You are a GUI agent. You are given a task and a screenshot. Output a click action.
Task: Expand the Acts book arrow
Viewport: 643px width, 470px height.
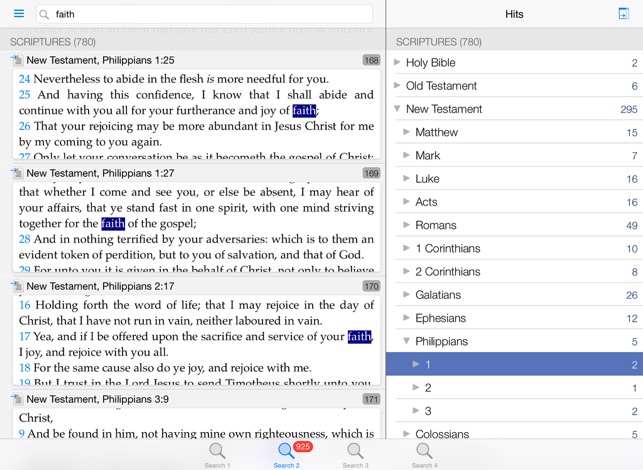pos(406,201)
